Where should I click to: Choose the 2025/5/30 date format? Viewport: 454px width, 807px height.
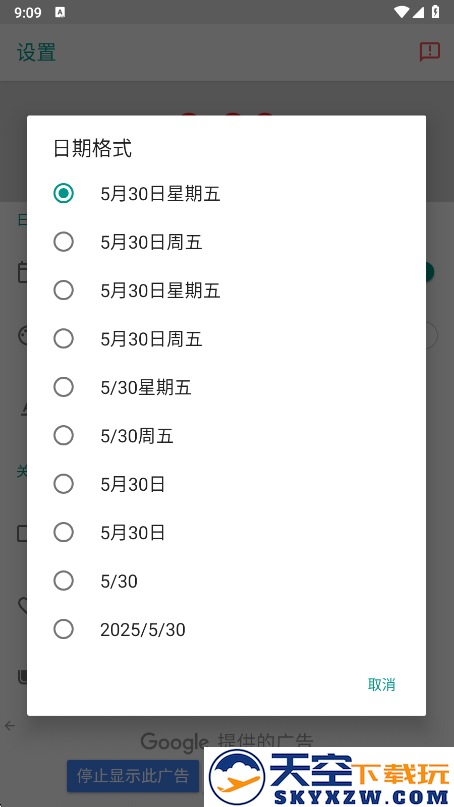(x=226, y=629)
